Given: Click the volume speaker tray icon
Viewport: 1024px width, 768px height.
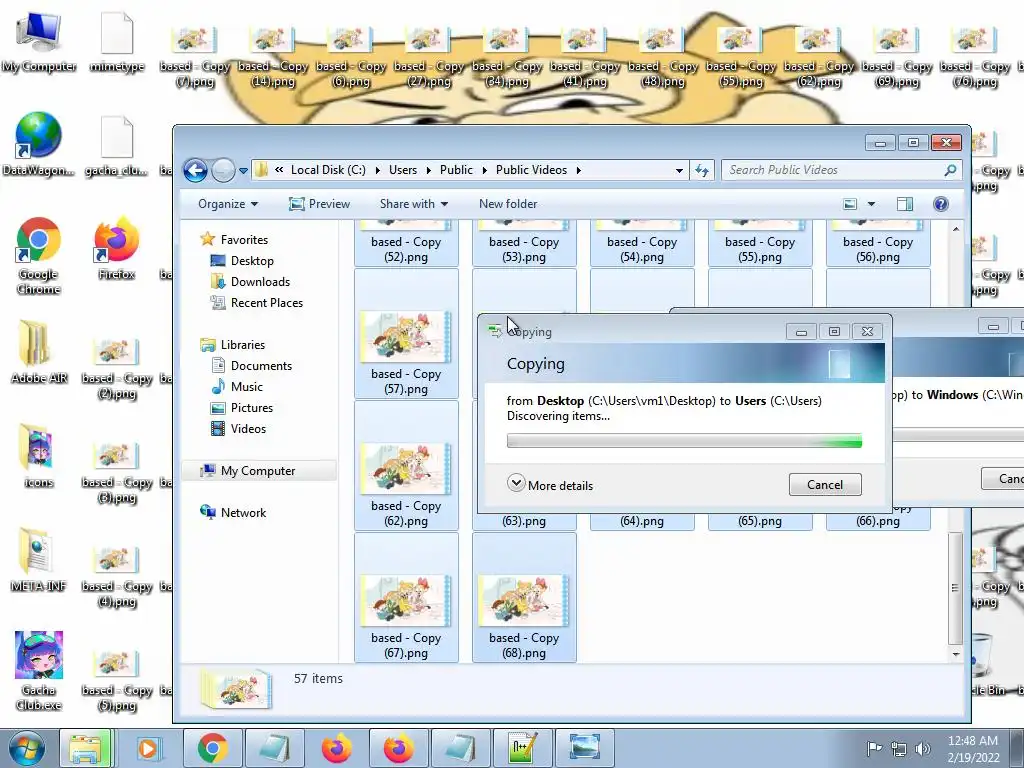Looking at the screenshot, I should point(922,748).
